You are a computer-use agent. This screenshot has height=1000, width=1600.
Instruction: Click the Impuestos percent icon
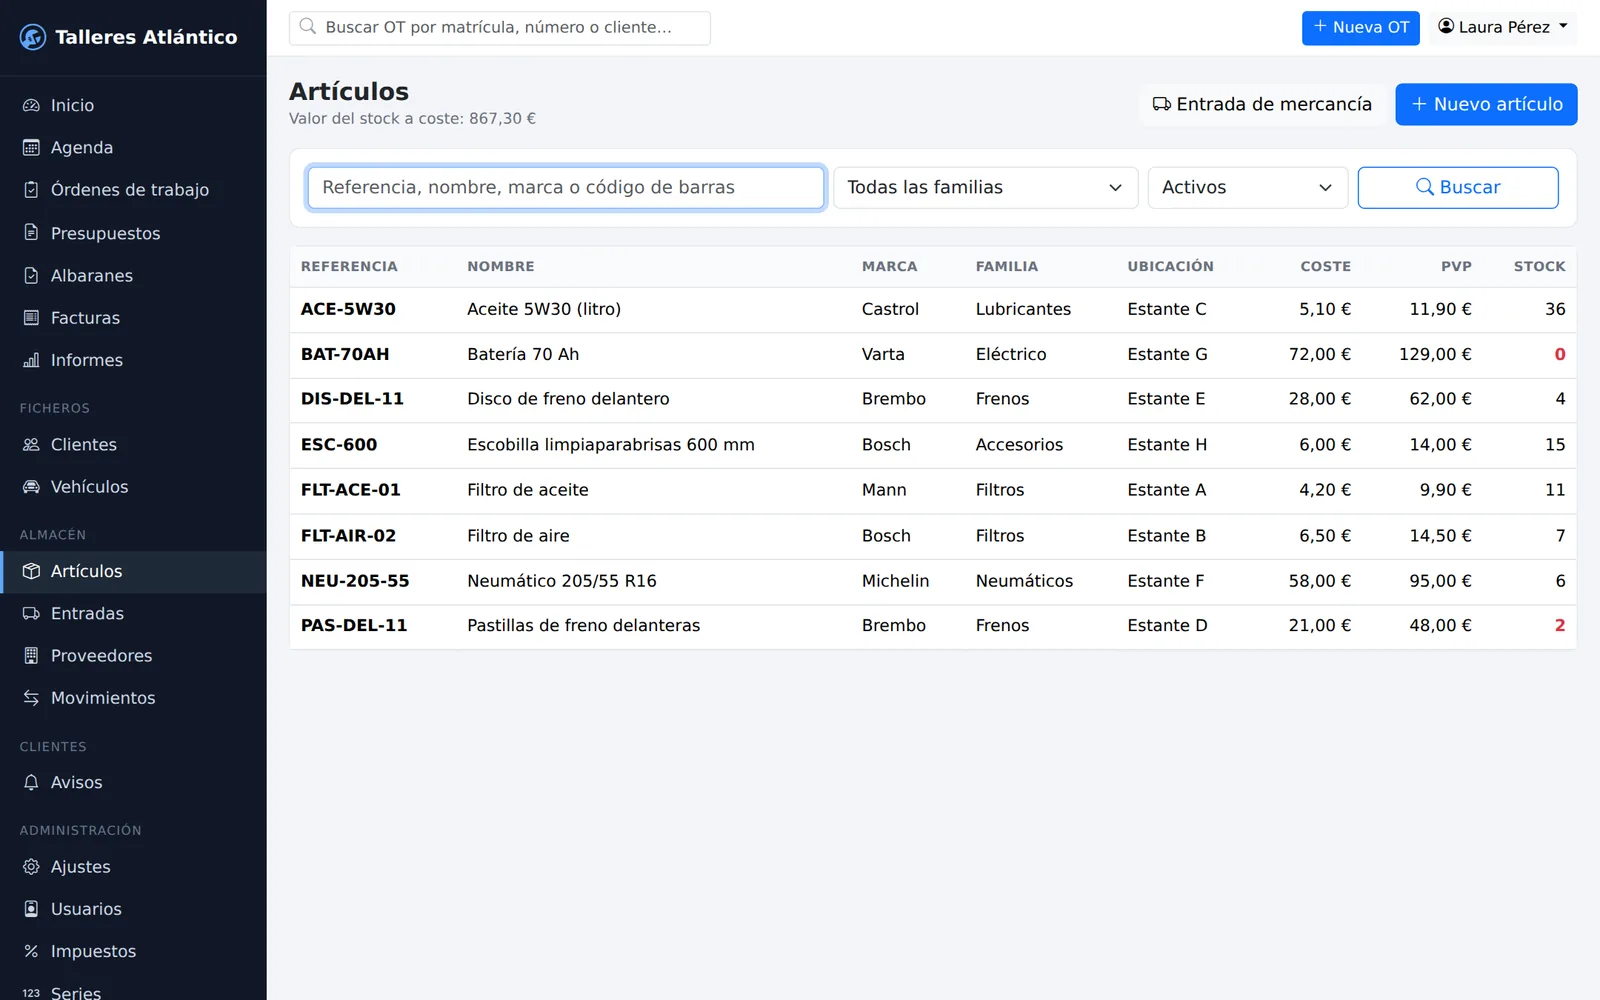[x=31, y=952]
